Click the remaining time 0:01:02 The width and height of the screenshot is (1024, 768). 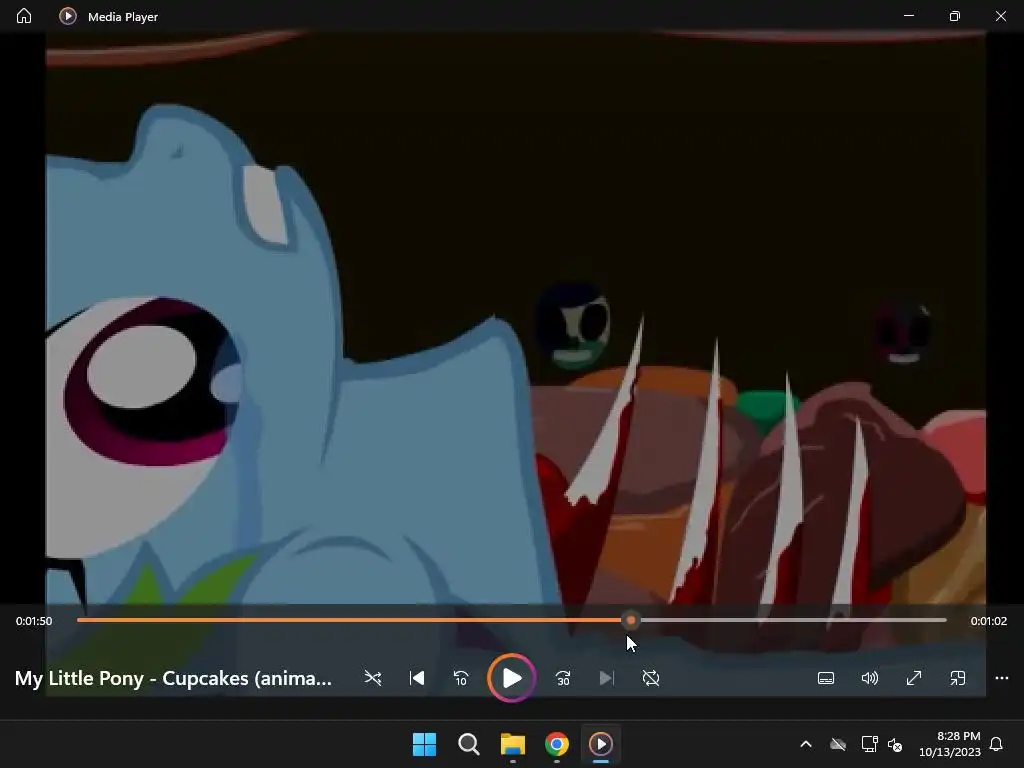click(989, 621)
